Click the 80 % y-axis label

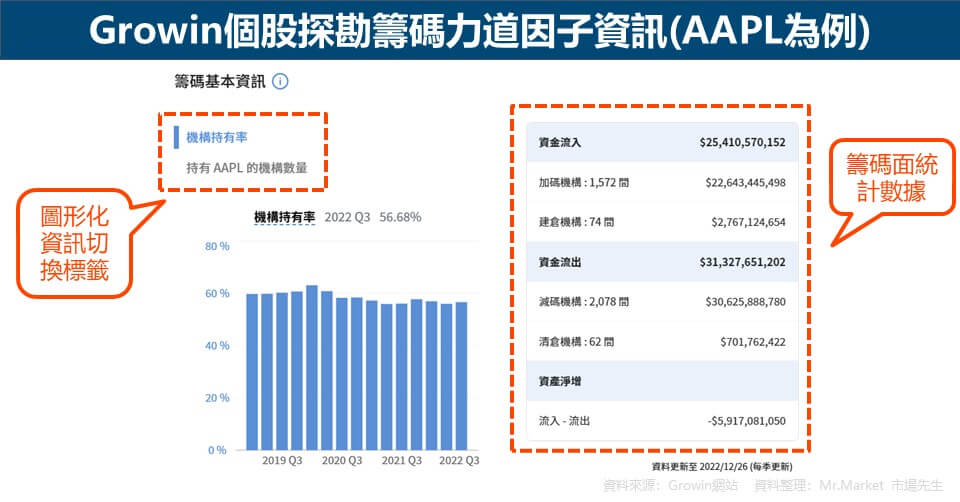217,246
